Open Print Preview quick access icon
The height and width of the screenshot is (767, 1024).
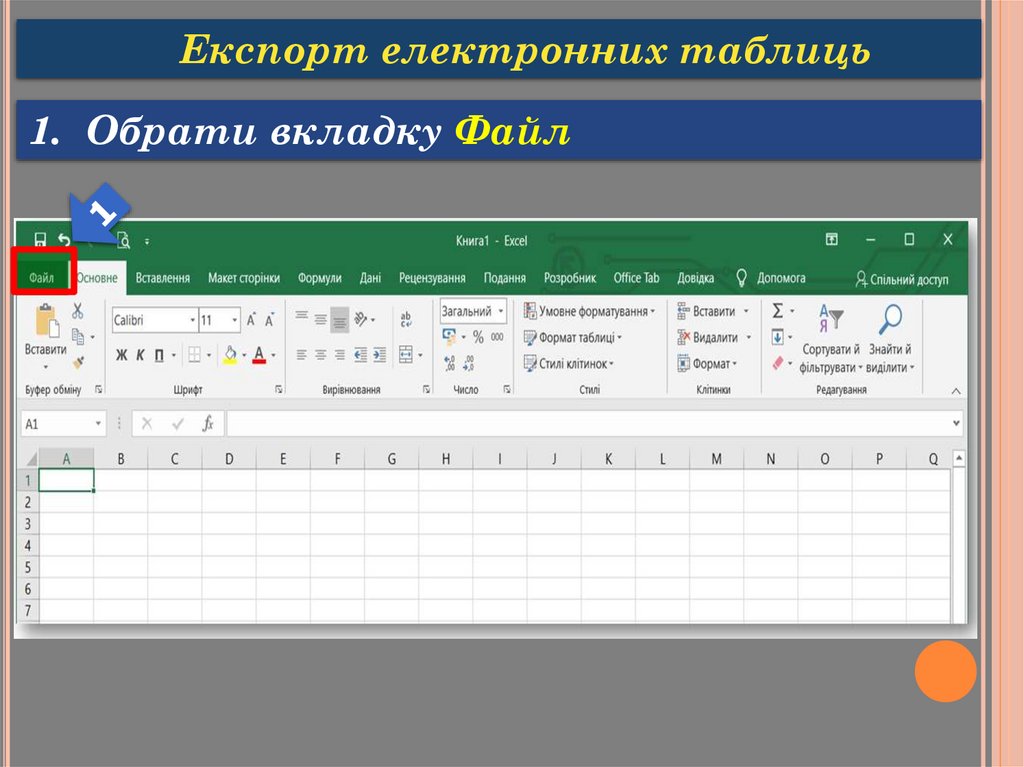pos(123,240)
